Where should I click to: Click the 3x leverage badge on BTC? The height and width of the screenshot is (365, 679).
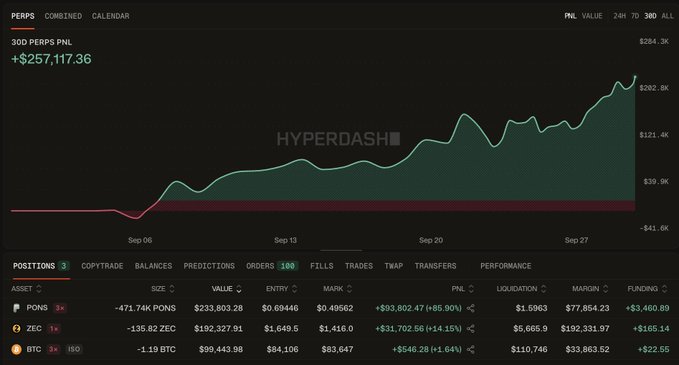point(53,349)
